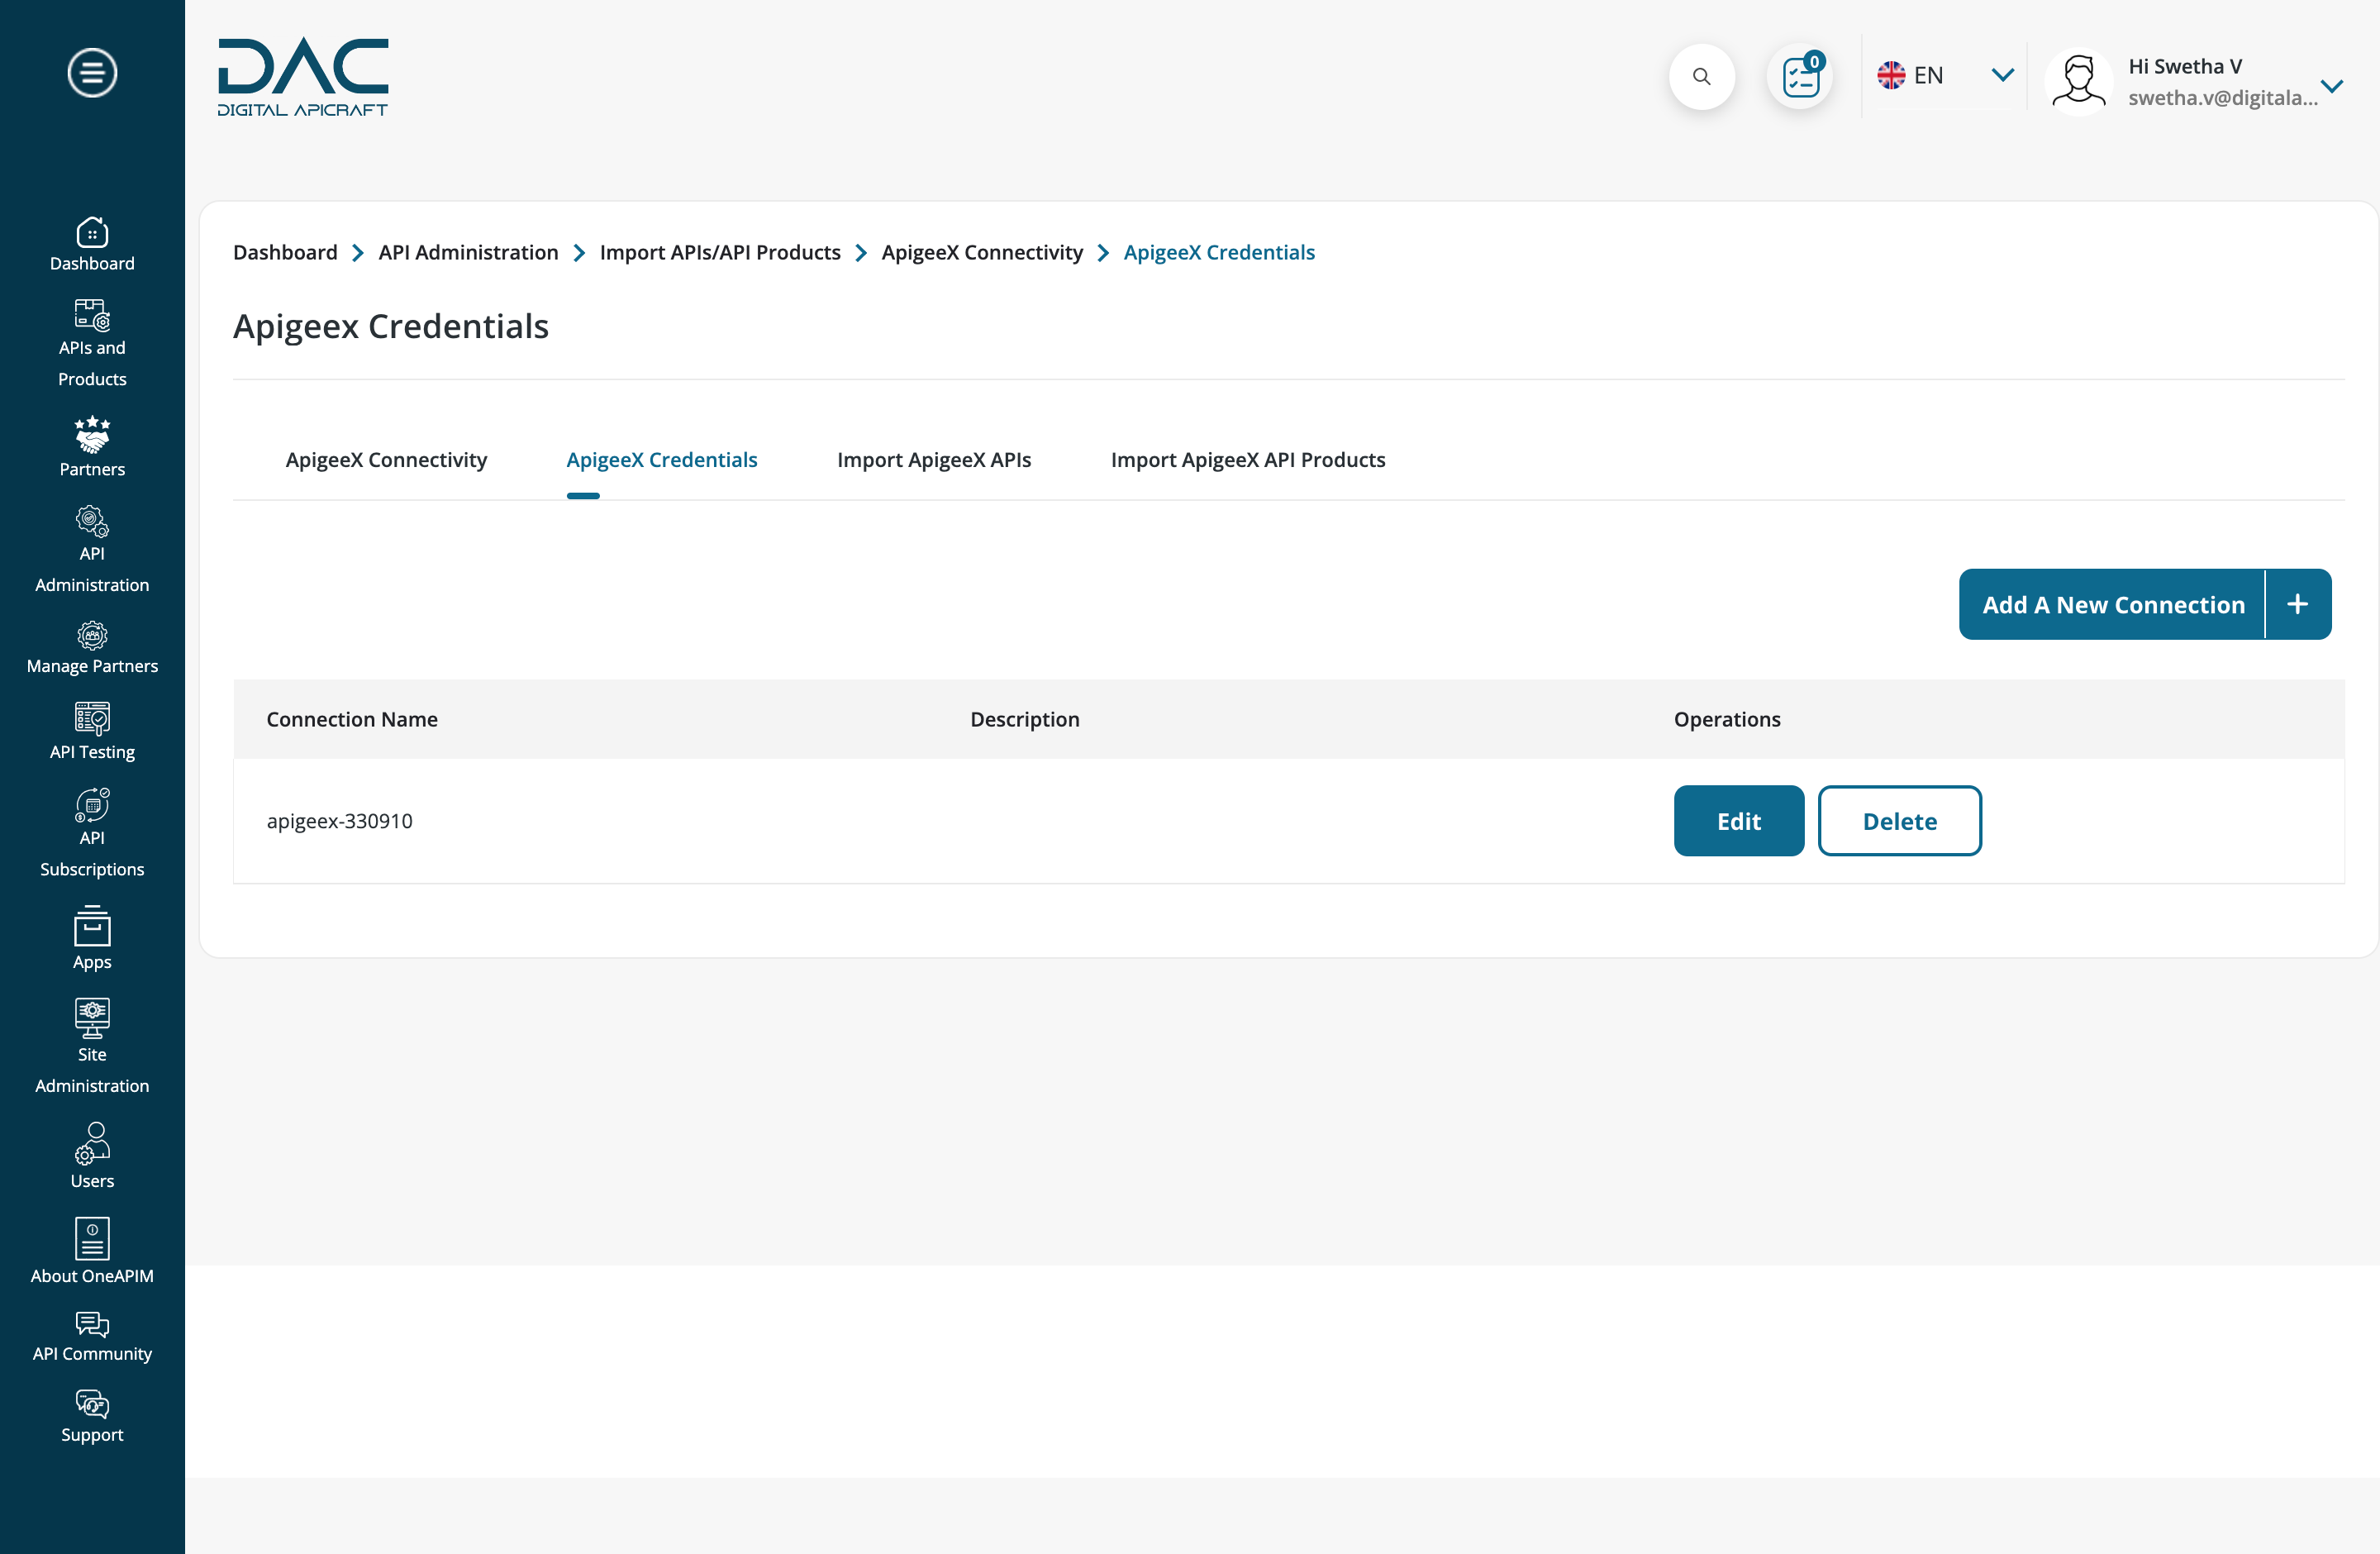Click the user avatar icon
The image size is (2380, 1554).
click(x=2079, y=82)
